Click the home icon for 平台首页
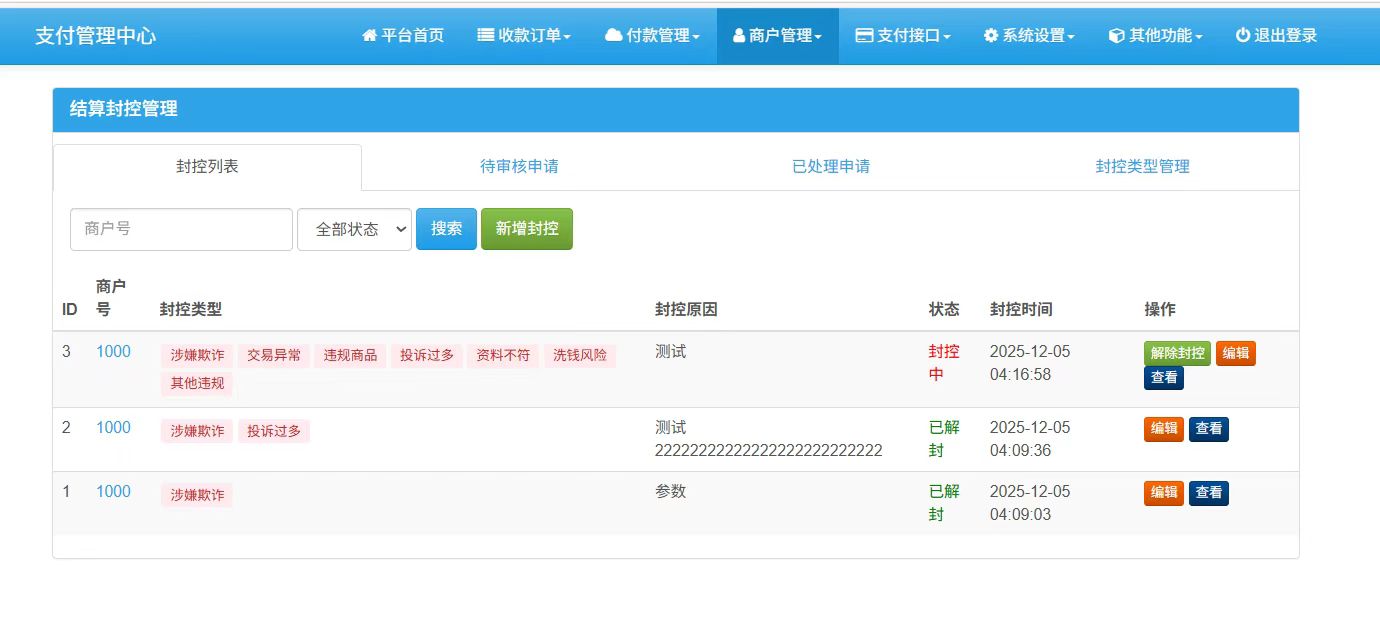 coord(370,36)
